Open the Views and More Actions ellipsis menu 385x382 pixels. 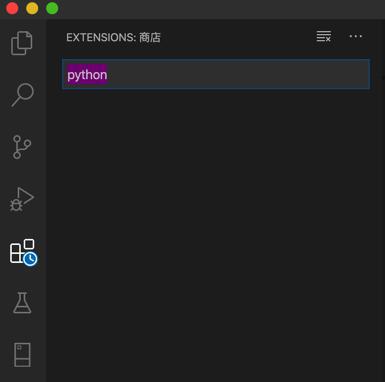point(356,36)
